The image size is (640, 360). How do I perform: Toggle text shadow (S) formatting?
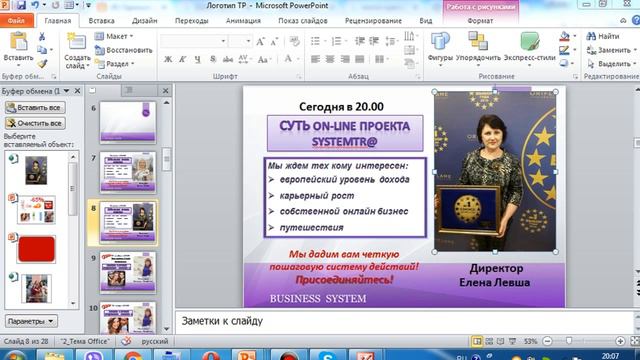213,60
